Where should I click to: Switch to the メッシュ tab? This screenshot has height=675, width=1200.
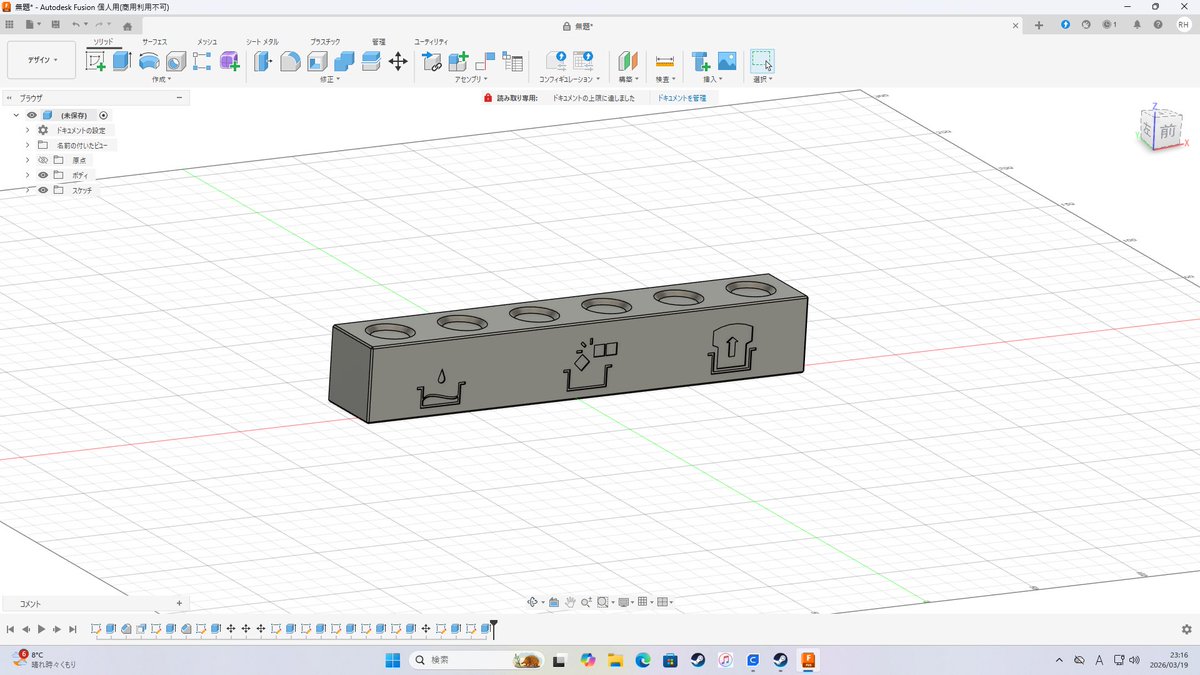coord(208,41)
